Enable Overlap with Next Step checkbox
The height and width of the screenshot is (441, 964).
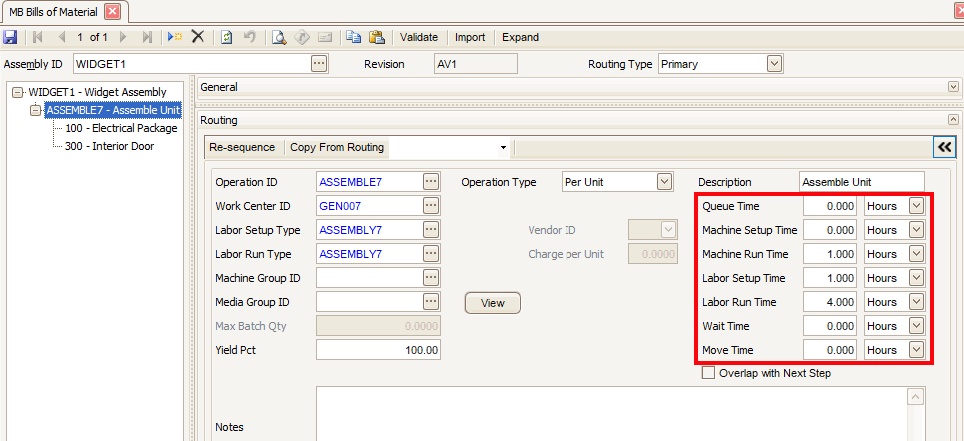(x=709, y=373)
